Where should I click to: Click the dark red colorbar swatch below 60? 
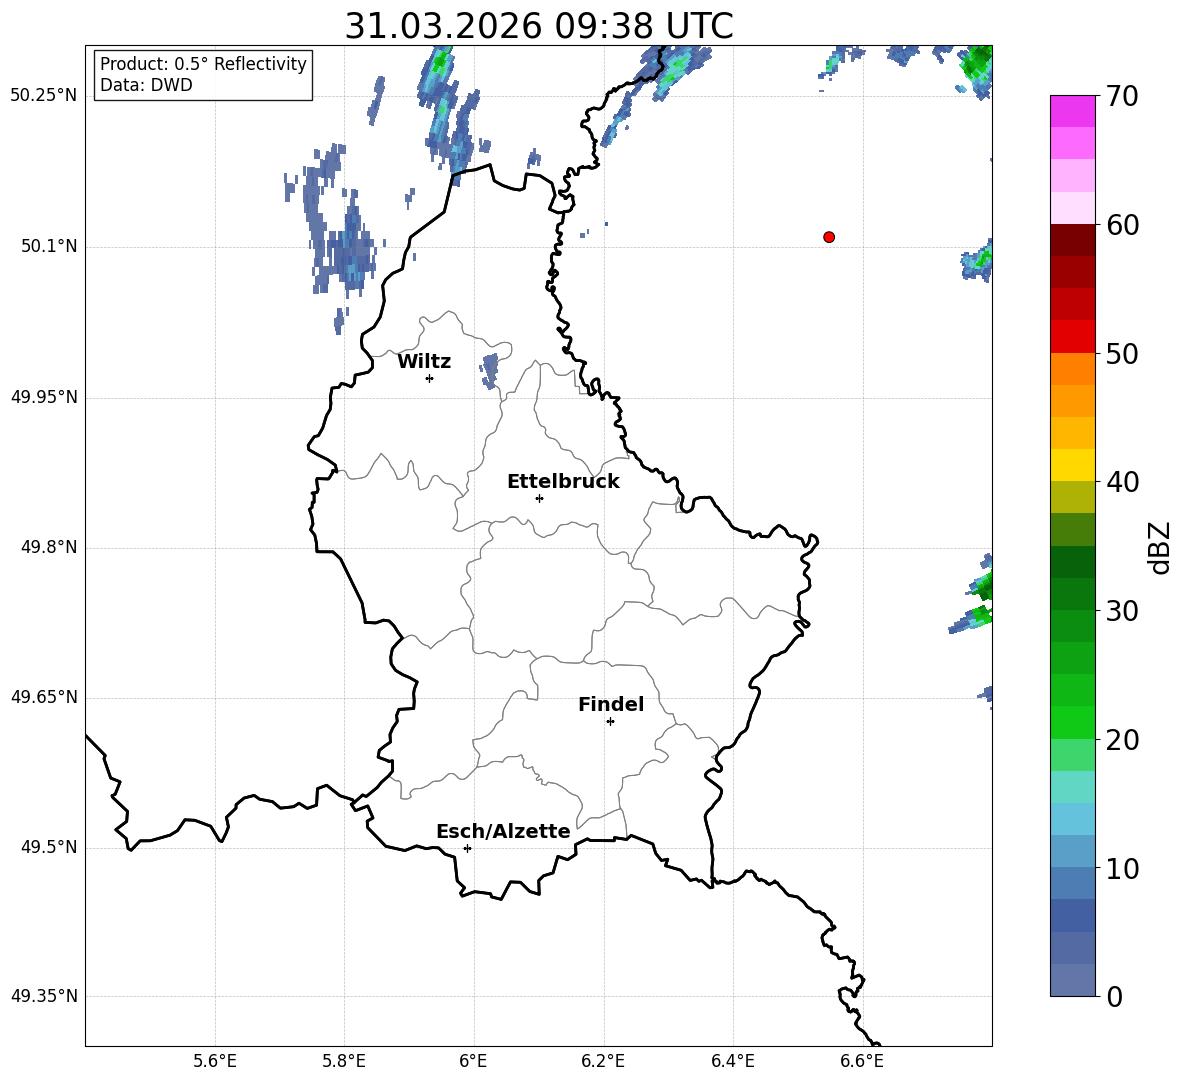(1072, 240)
